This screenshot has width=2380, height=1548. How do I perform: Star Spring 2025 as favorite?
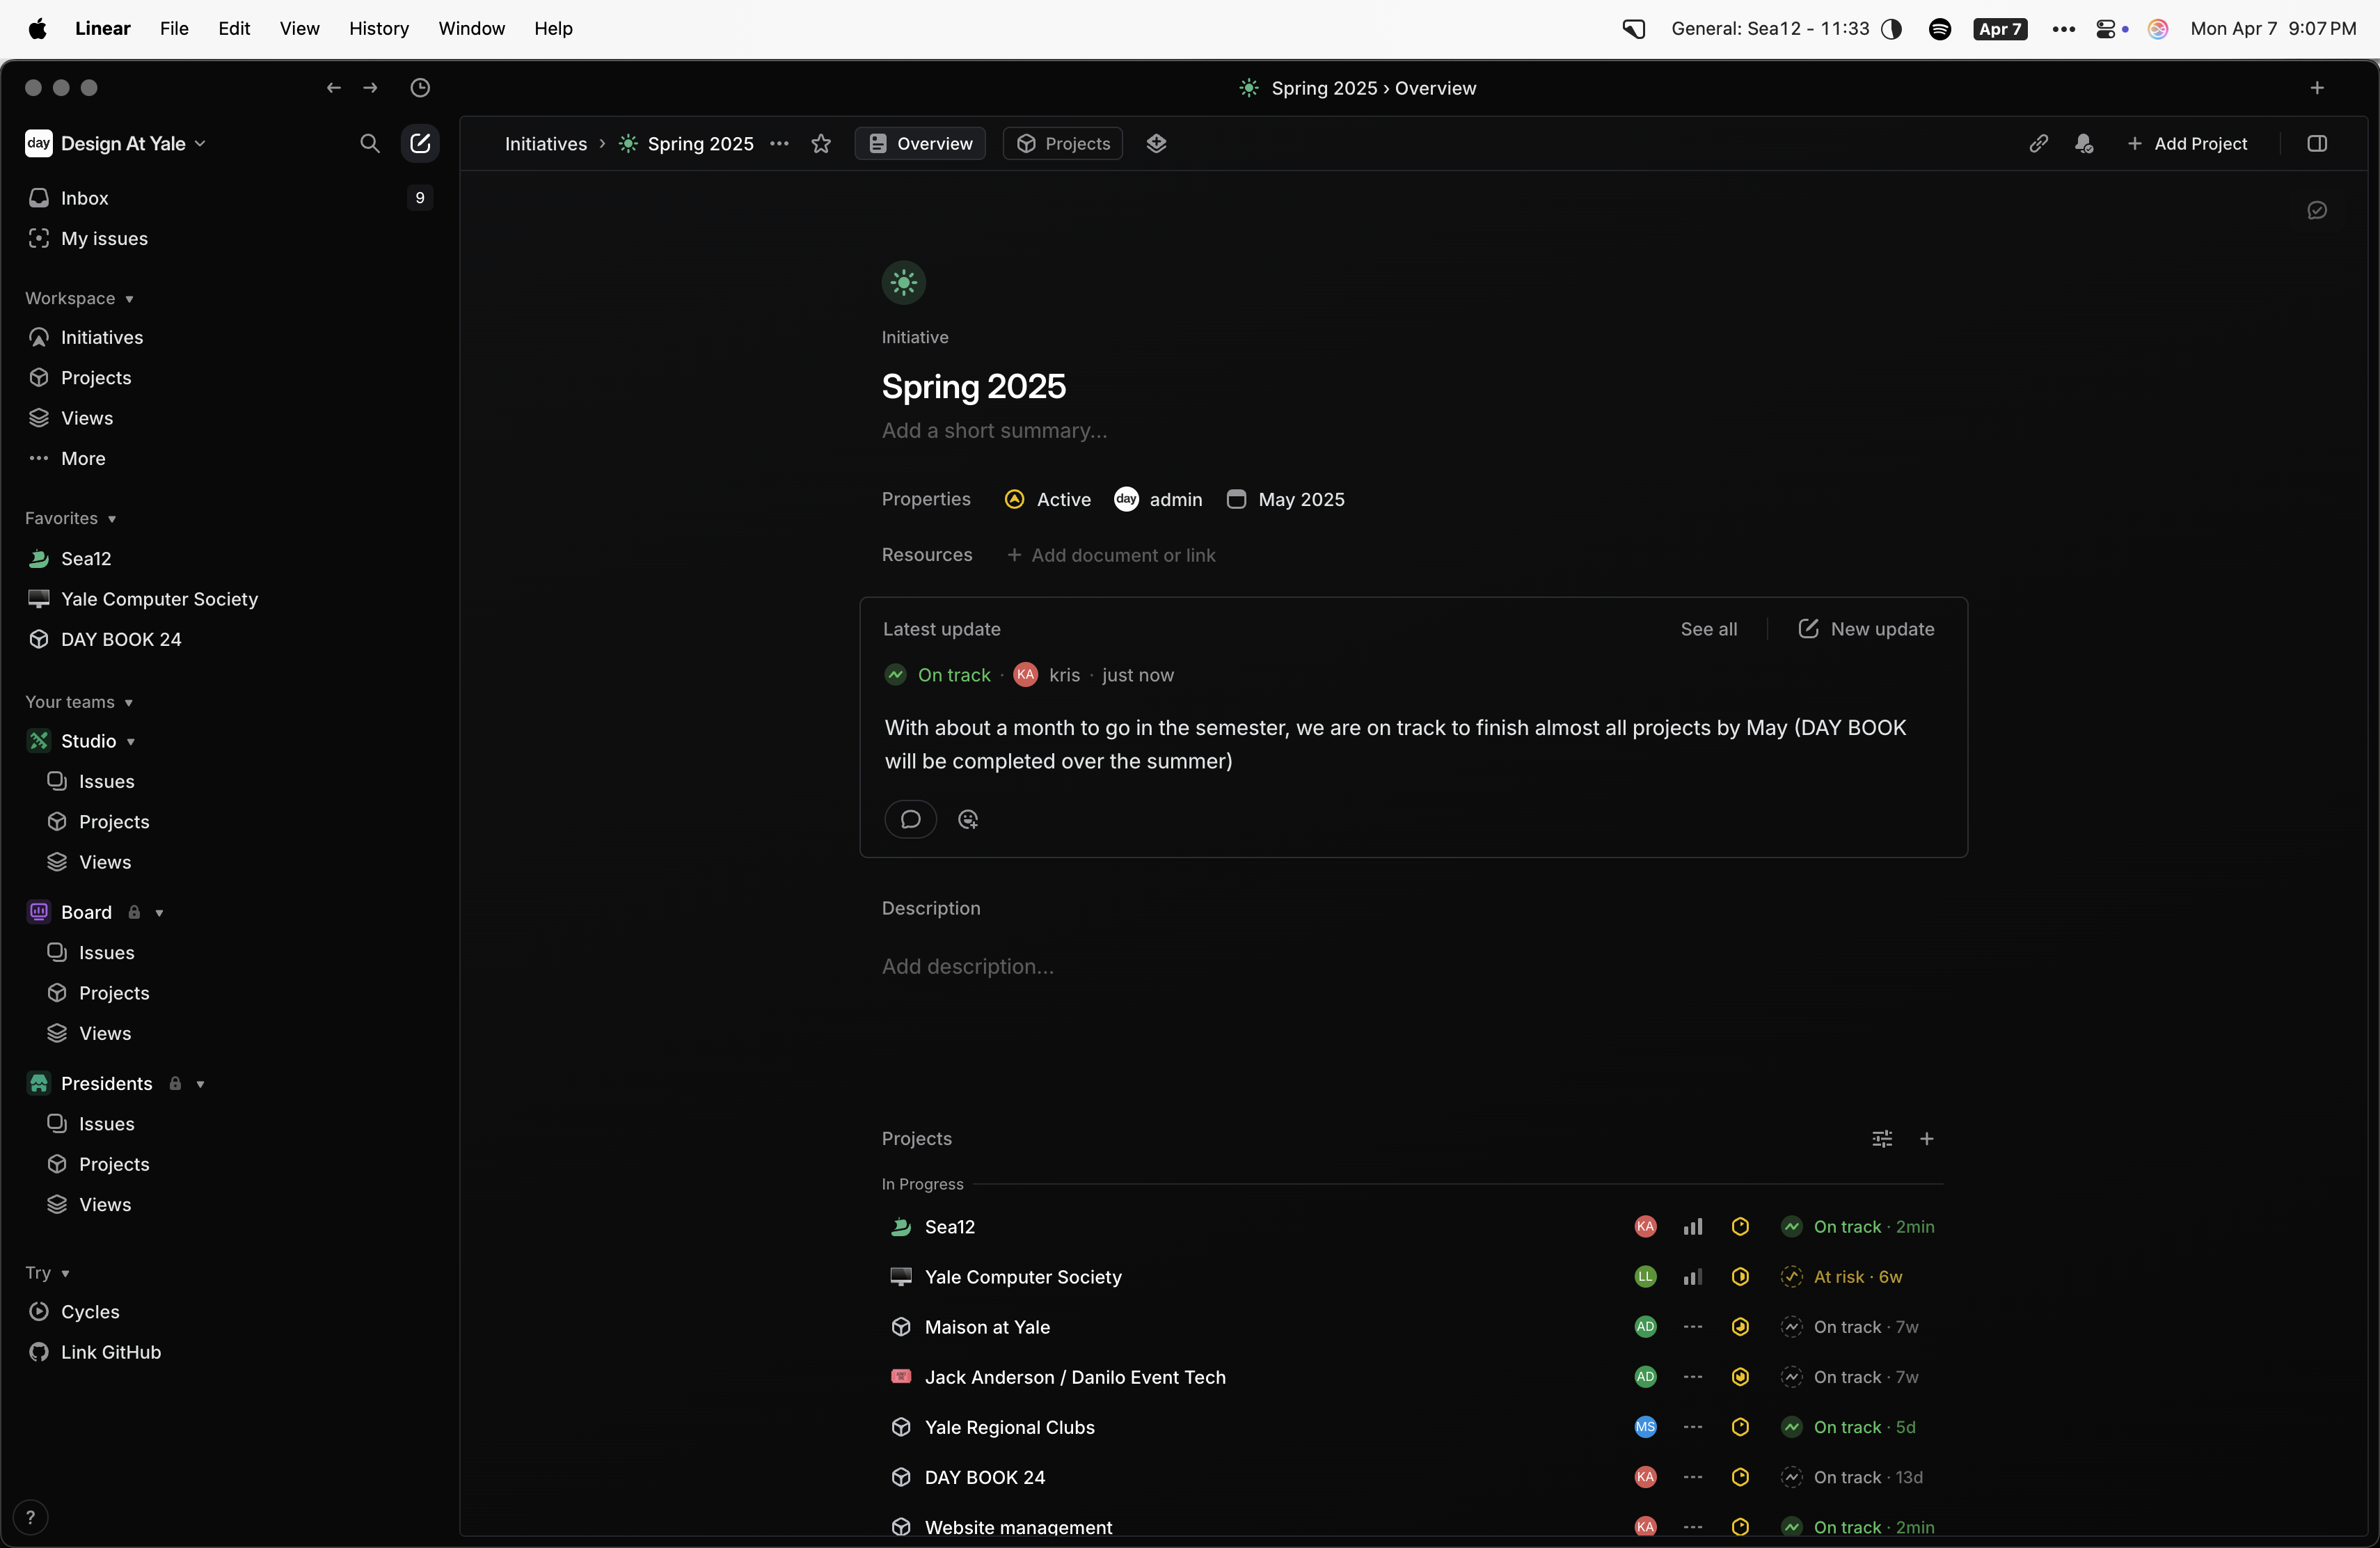(821, 143)
